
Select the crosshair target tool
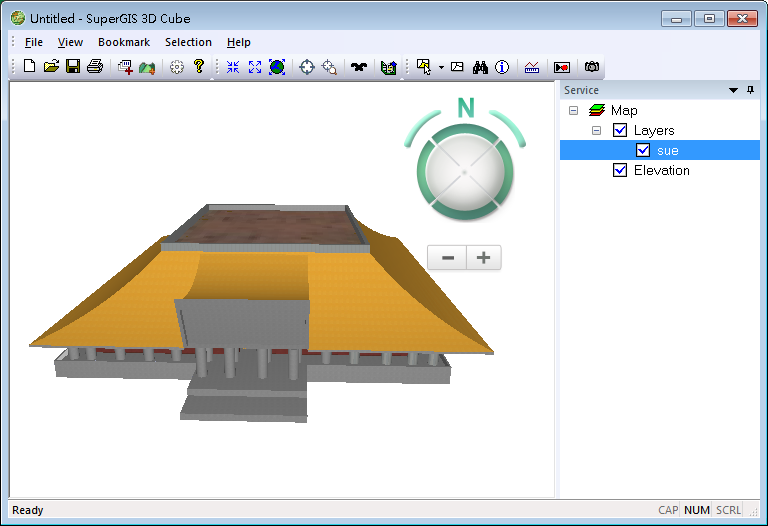(x=307, y=67)
